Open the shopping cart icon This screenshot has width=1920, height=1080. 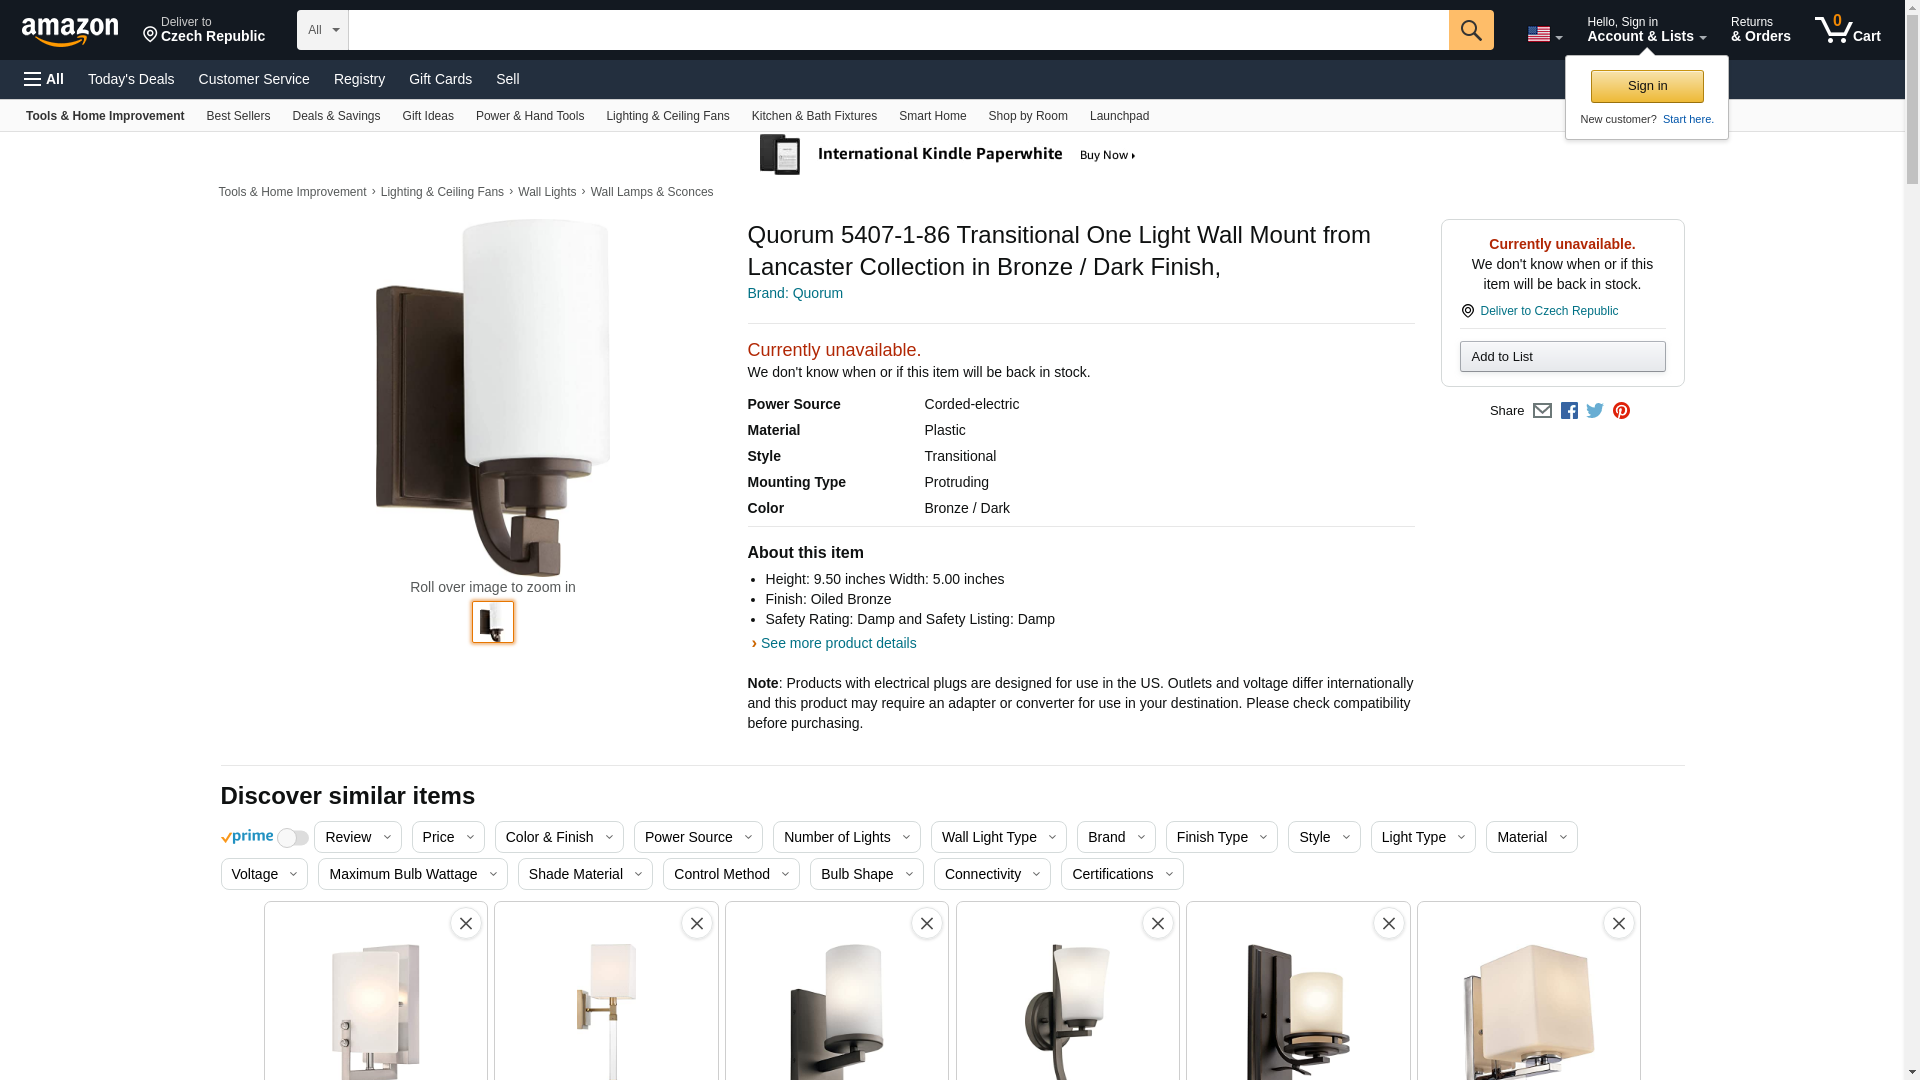(1848, 30)
